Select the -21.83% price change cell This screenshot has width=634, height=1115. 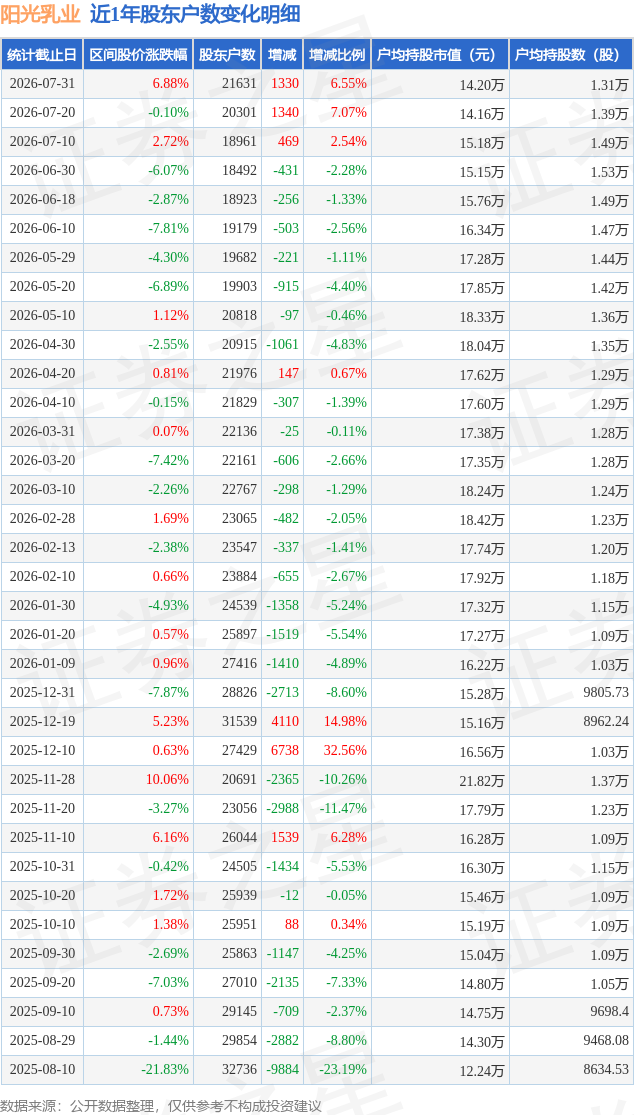click(x=138, y=1069)
